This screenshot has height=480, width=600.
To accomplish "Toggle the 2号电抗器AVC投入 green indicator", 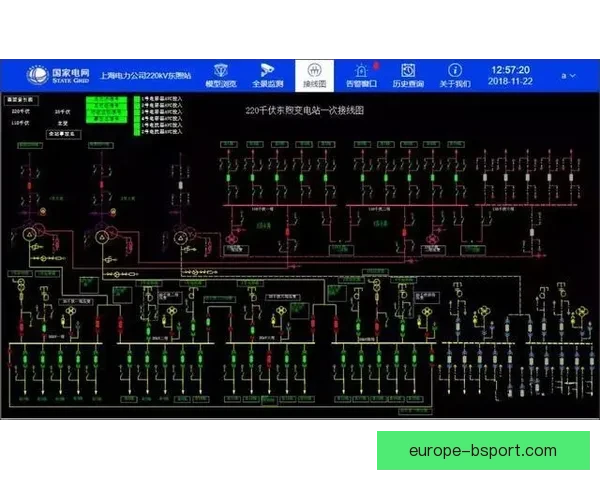I will (137, 132).
